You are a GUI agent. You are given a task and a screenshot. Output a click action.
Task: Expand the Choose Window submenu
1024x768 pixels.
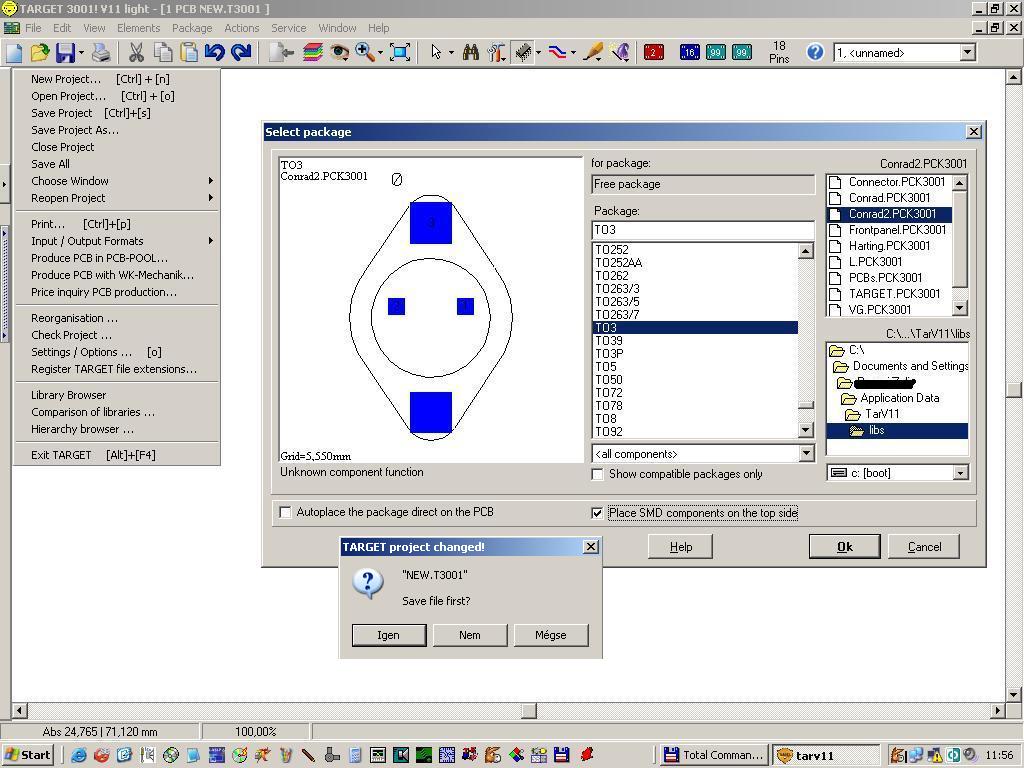117,181
